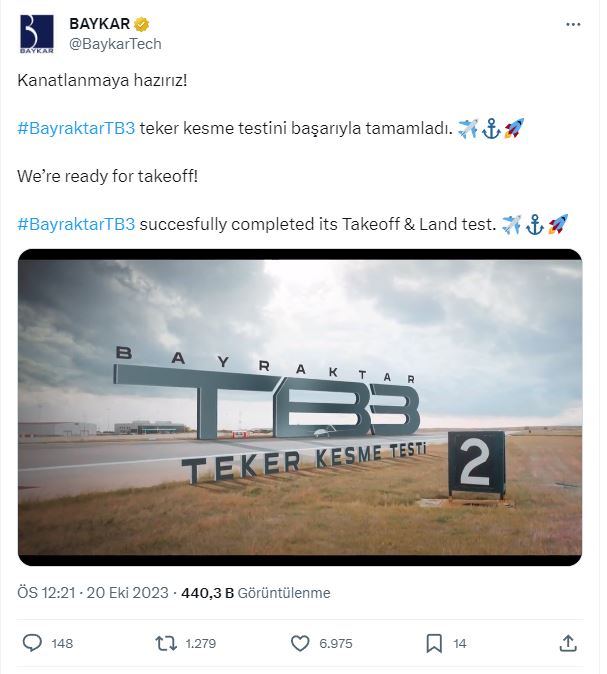The image size is (607, 674).
Task: Bookmark the post with the bookmark icon
Action: point(435,643)
